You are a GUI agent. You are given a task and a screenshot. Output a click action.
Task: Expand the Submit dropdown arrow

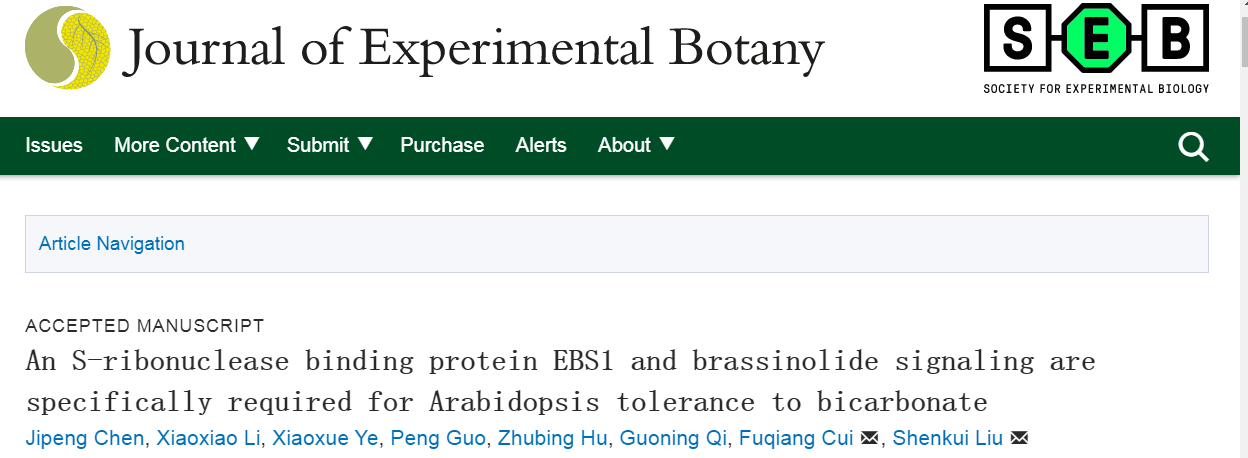(365, 144)
